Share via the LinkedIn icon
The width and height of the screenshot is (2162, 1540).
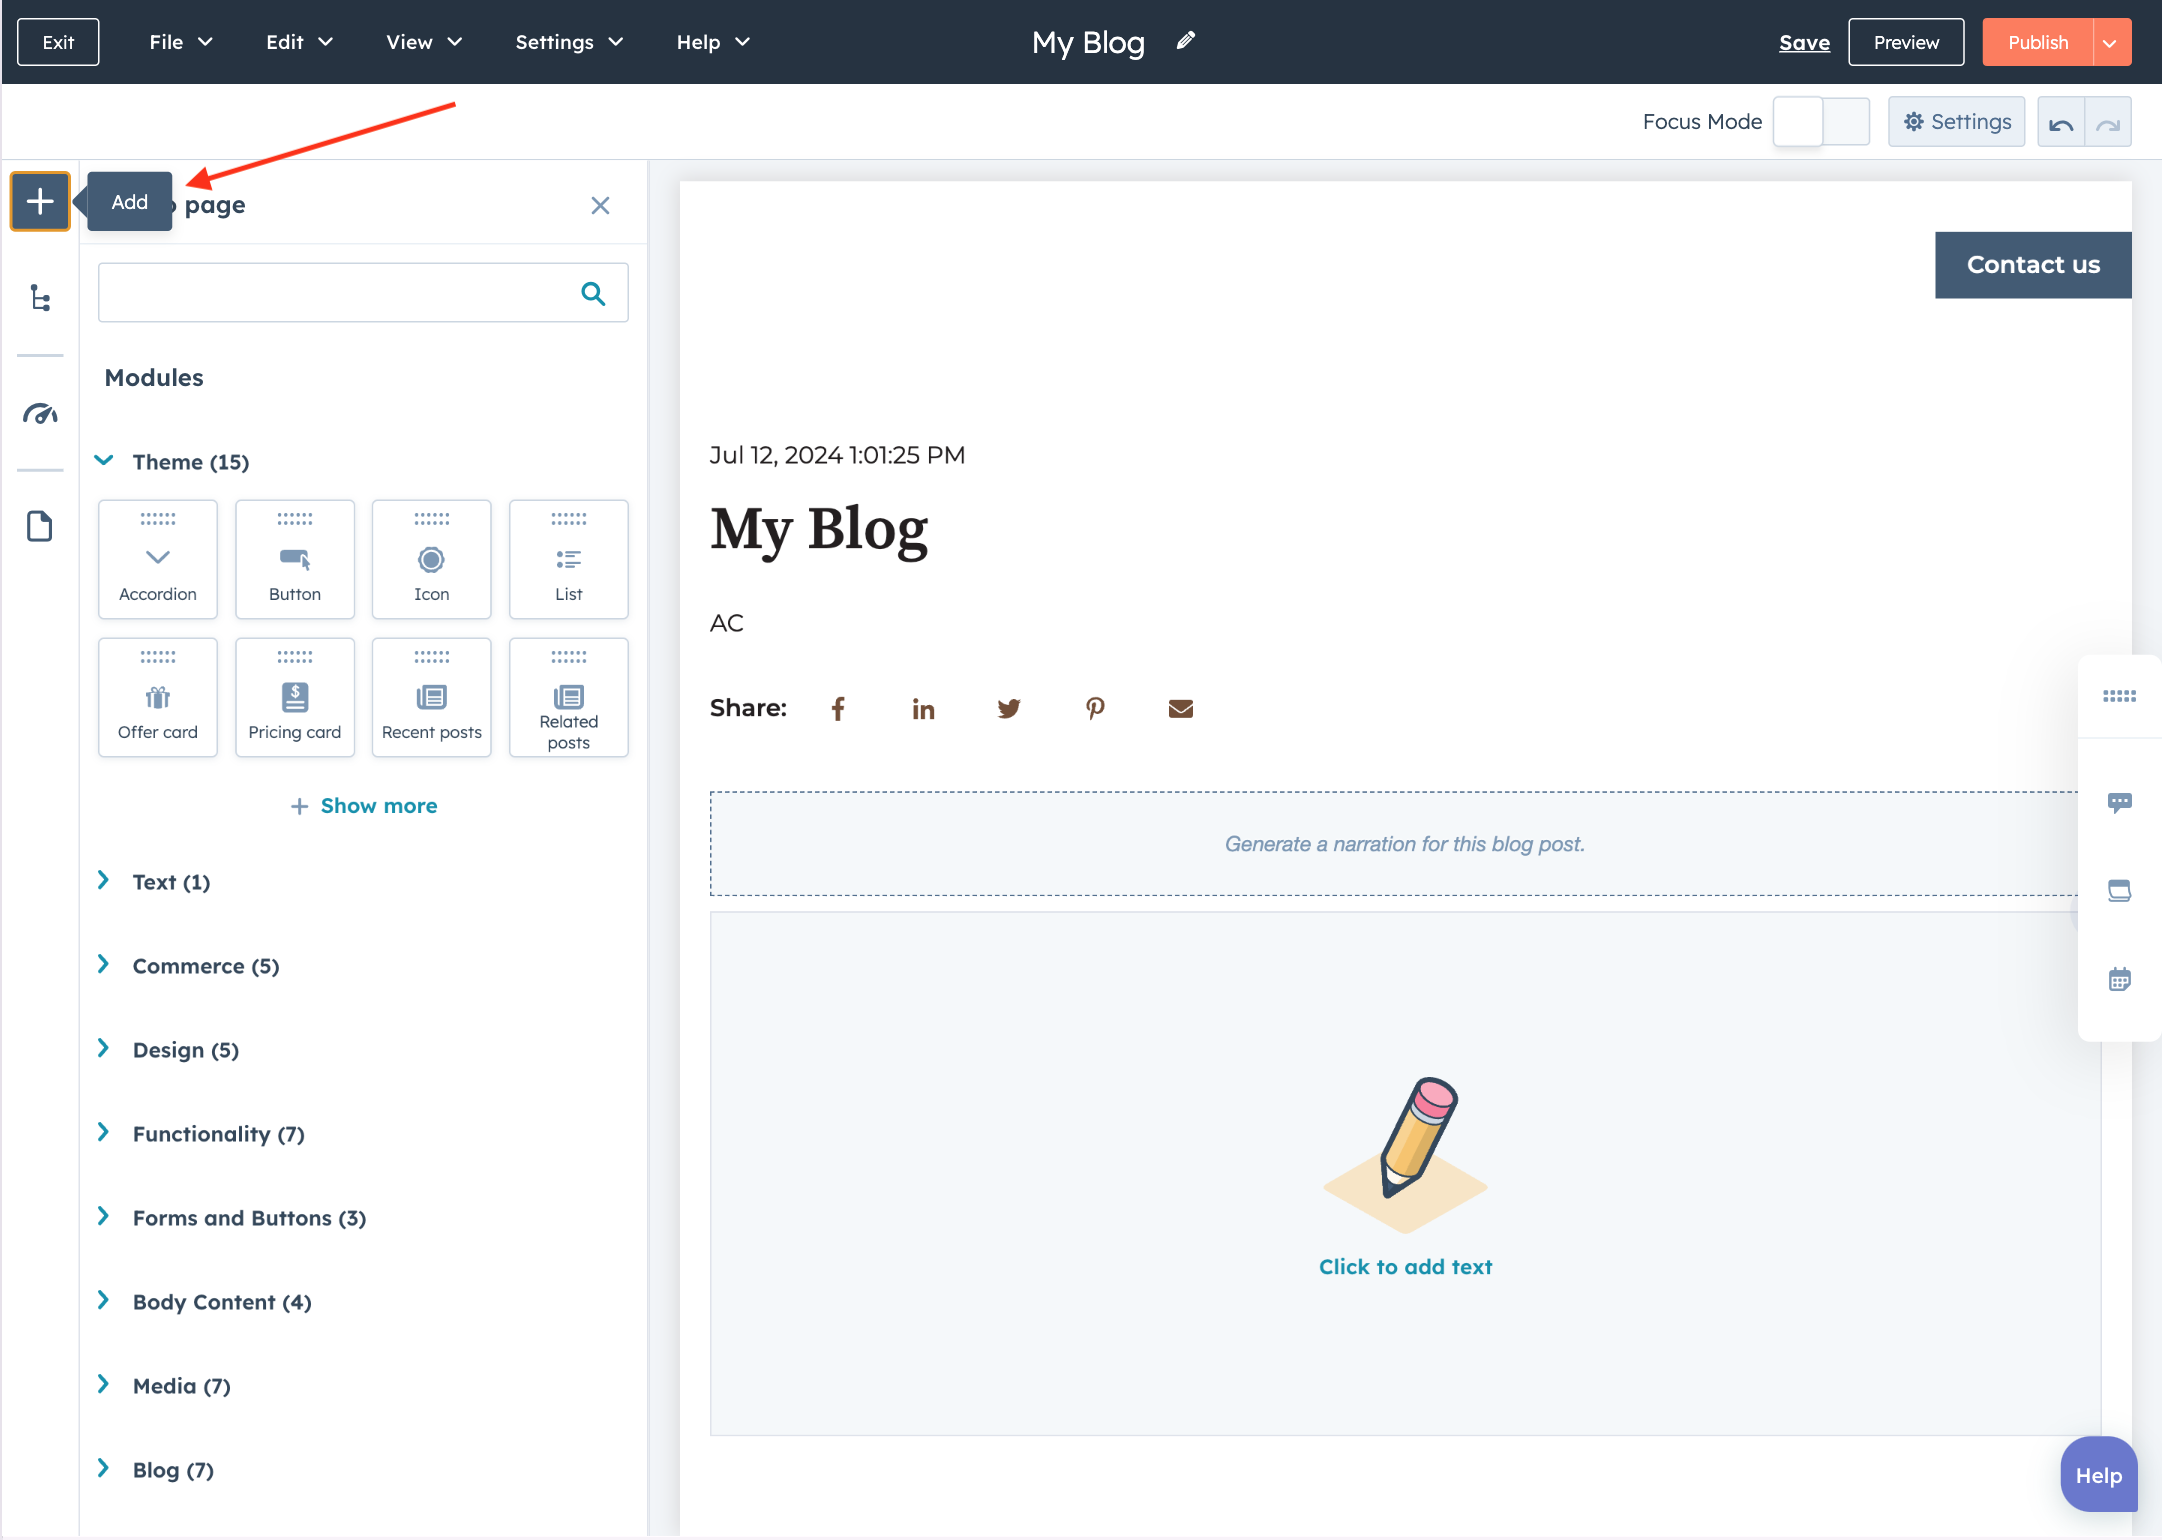pyautogui.click(x=923, y=709)
